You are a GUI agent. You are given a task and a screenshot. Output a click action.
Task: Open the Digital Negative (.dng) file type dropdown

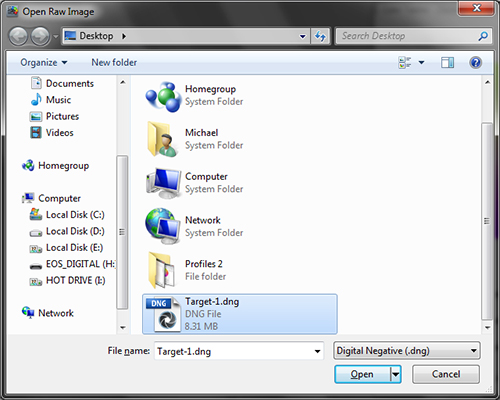pos(407,351)
